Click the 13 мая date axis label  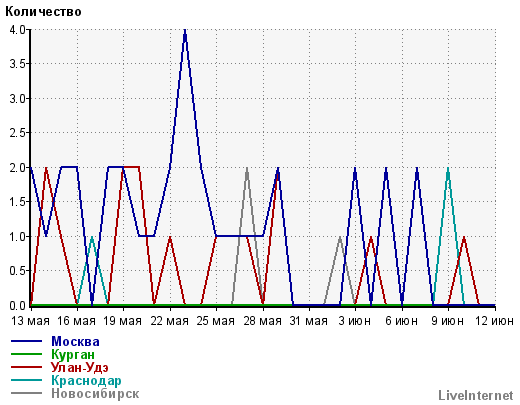point(30,321)
